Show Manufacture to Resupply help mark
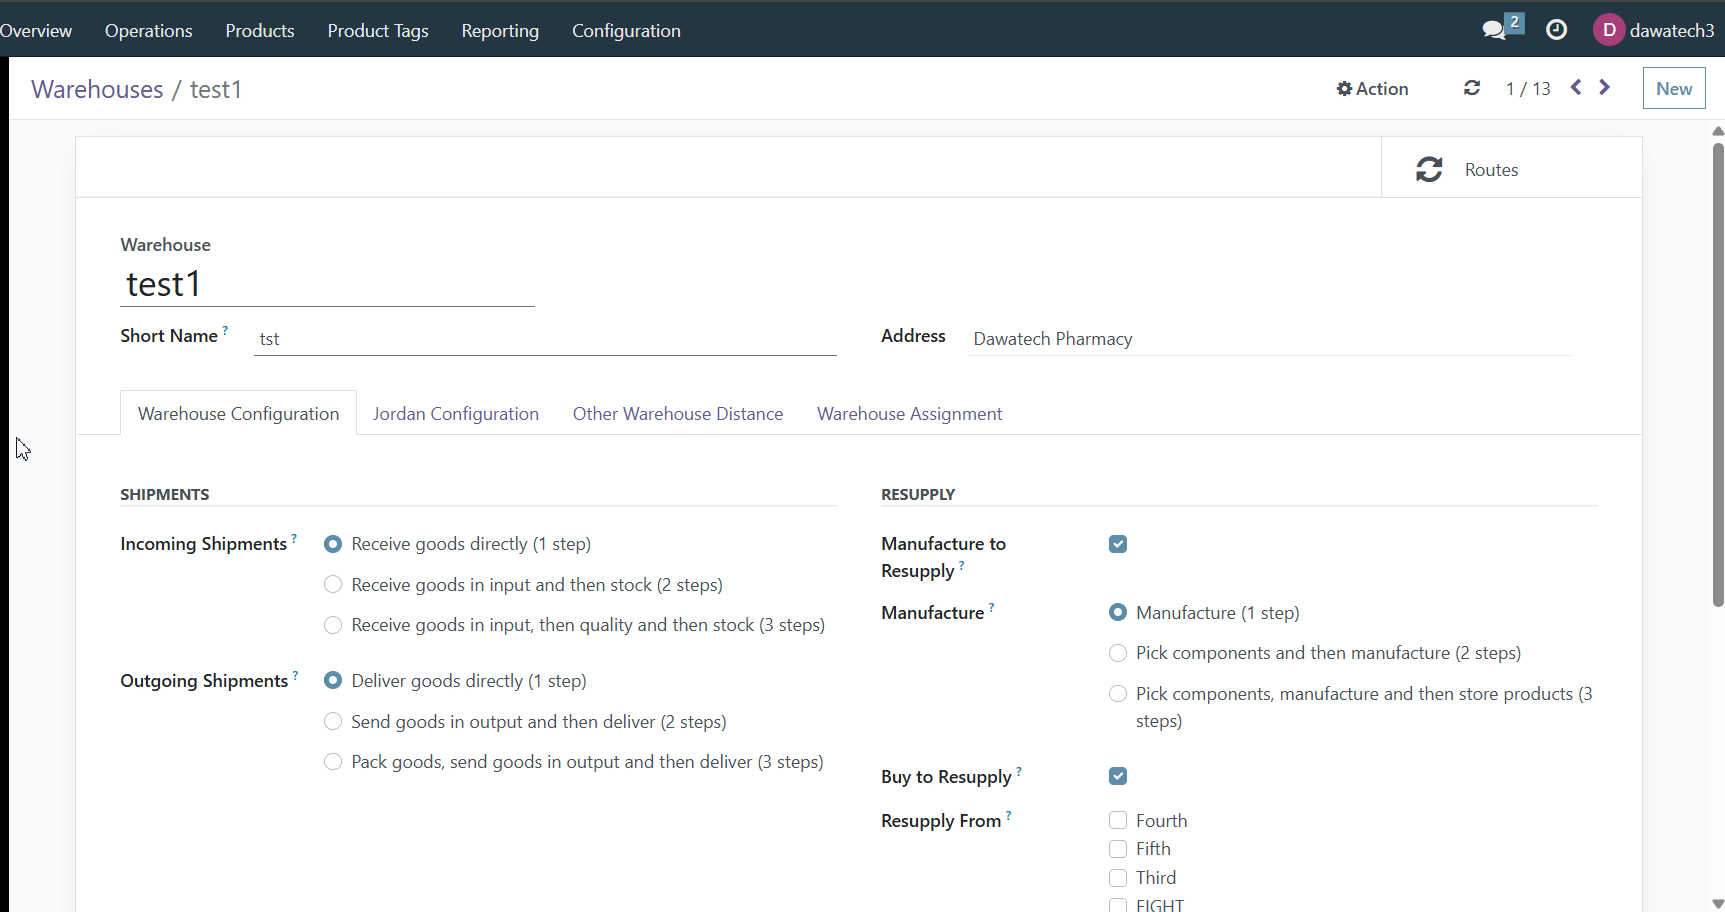The image size is (1725, 912). tap(961, 565)
